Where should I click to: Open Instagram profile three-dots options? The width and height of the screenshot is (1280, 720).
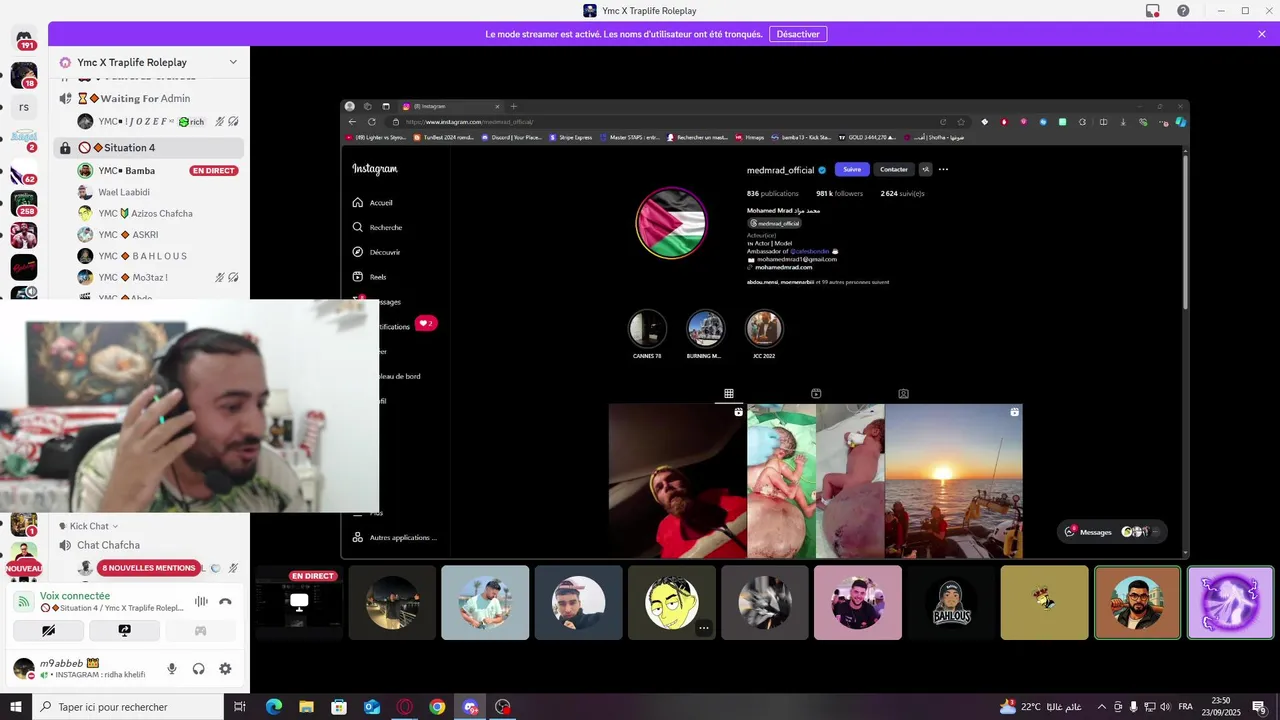coord(943,169)
